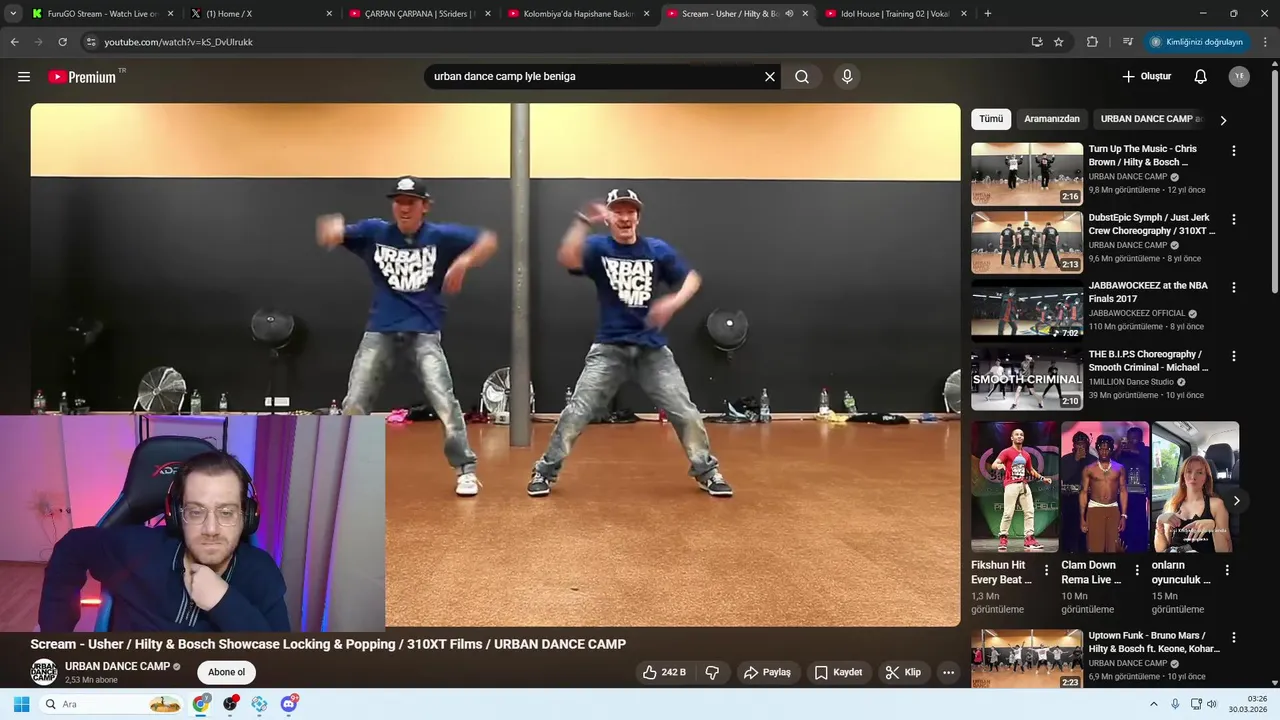Open DubstEpic Symph video thumbnail
The width and height of the screenshot is (1280, 720).
1027,242
